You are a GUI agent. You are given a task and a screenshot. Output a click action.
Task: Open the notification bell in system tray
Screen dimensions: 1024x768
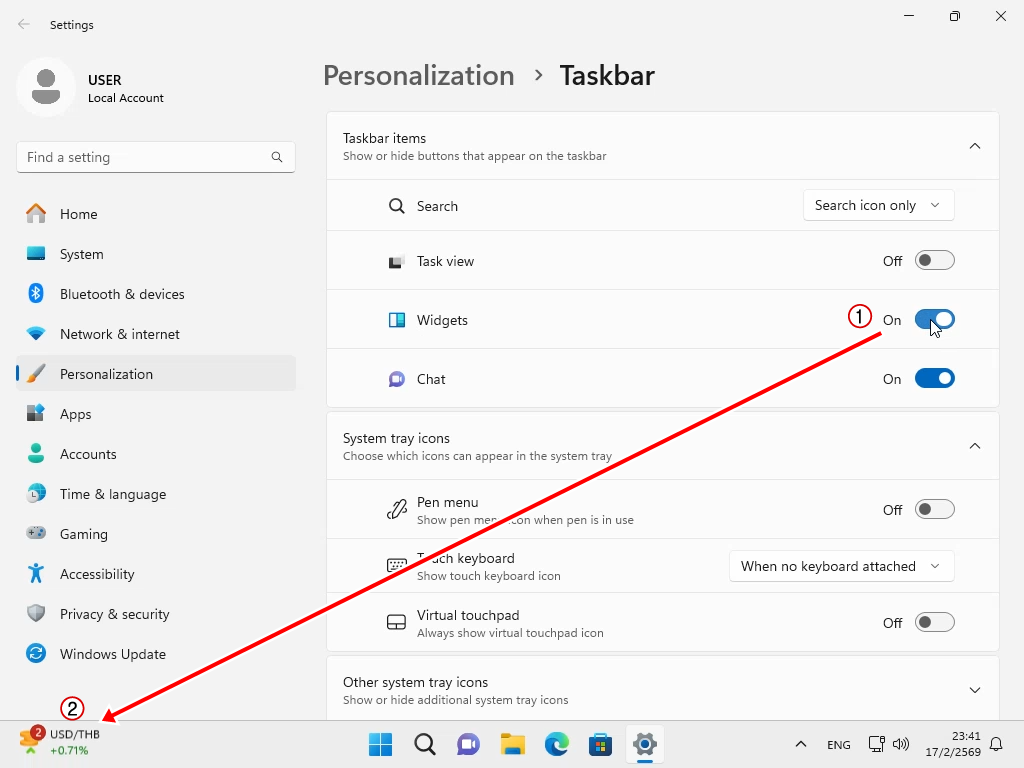point(996,744)
